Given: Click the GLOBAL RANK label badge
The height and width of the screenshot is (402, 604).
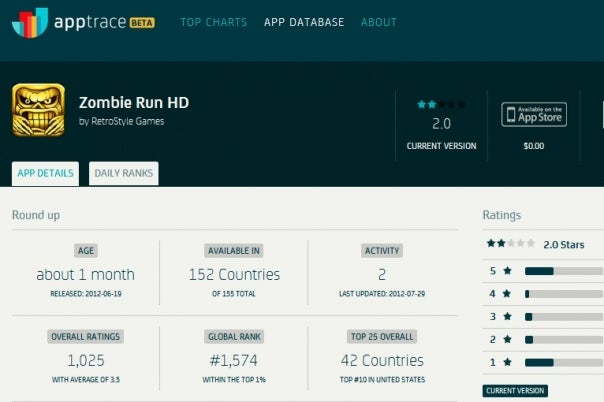Looking at the screenshot, I should pyautogui.click(x=234, y=337).
